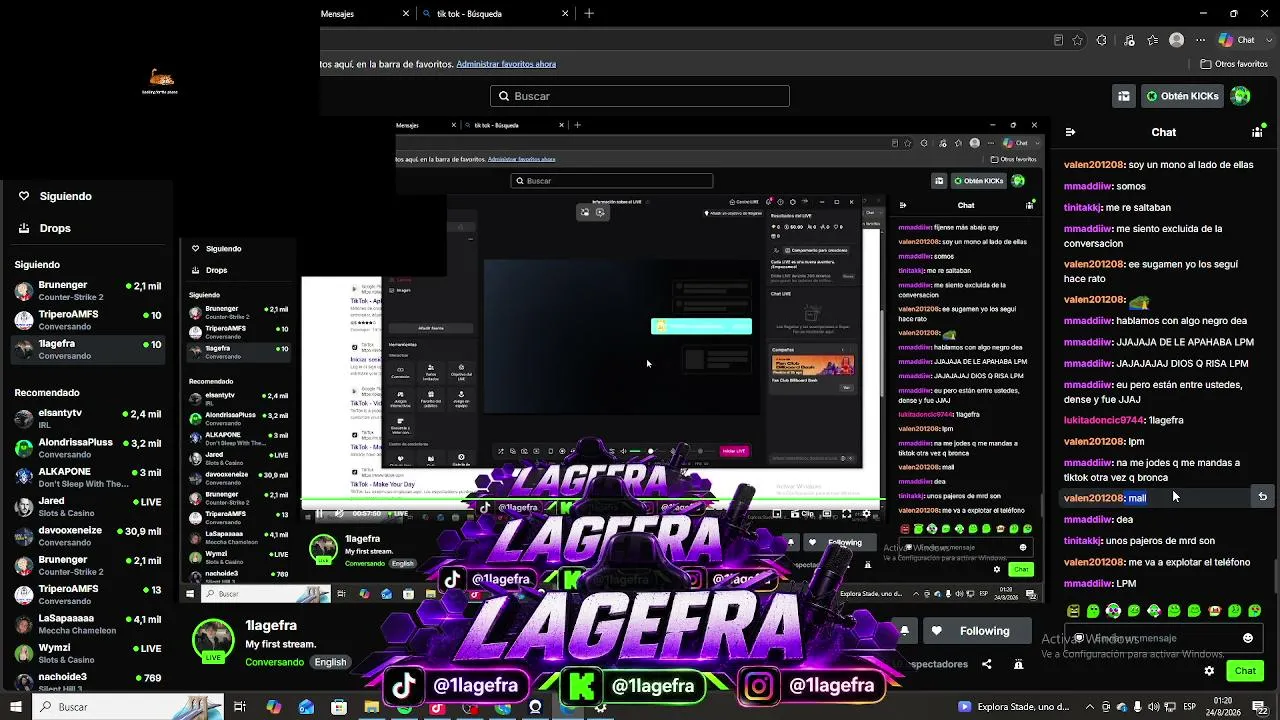Focus the Kick Buscar search field

coord(640,96)
